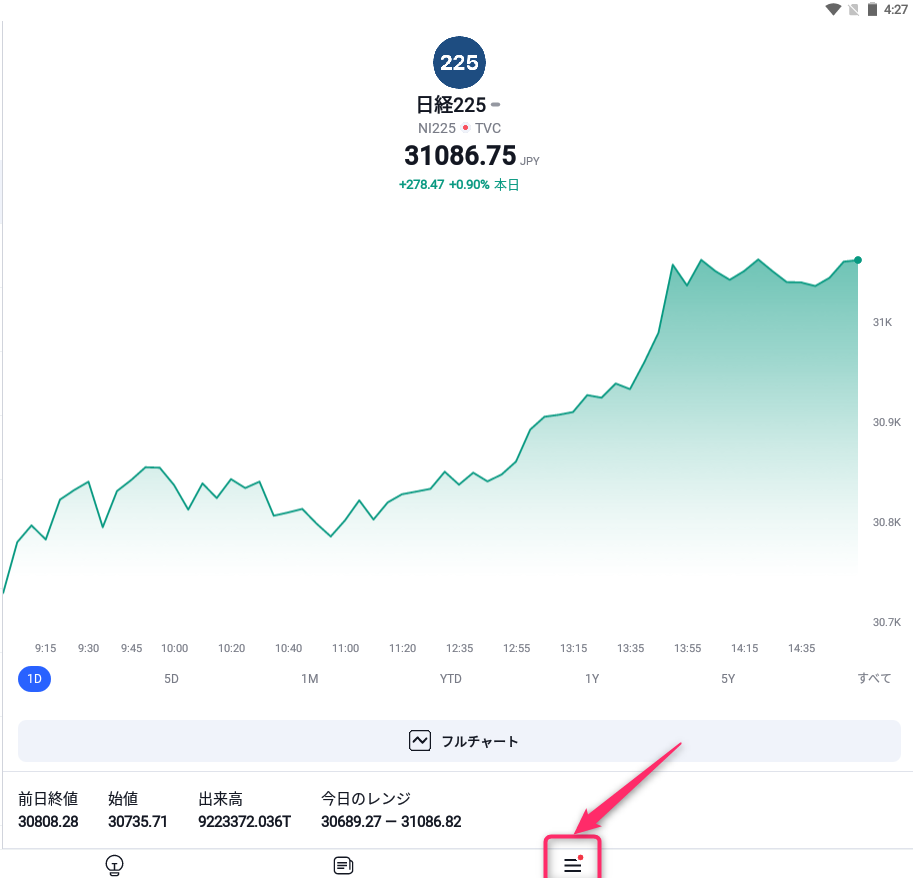
Task: Click the 31K price axis label
Action: [x=882, y=323]
